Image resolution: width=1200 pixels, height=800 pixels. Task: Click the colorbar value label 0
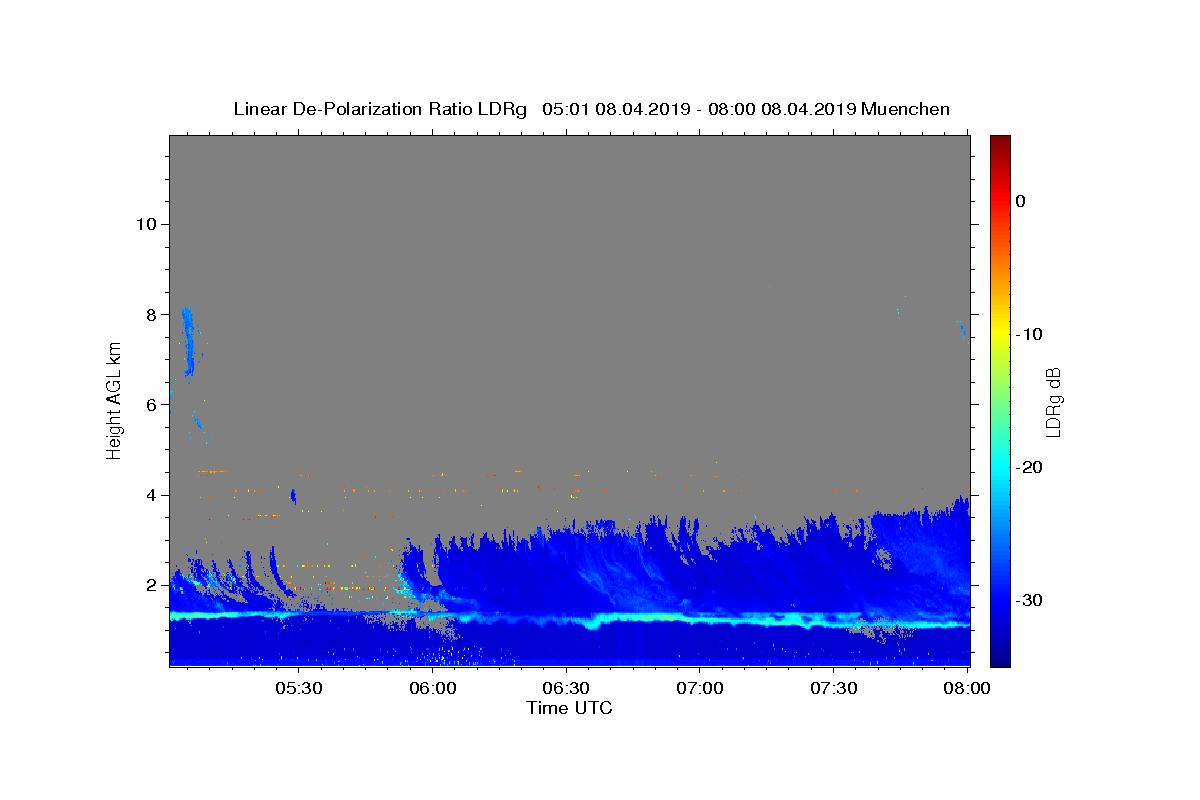[1021, 201]
